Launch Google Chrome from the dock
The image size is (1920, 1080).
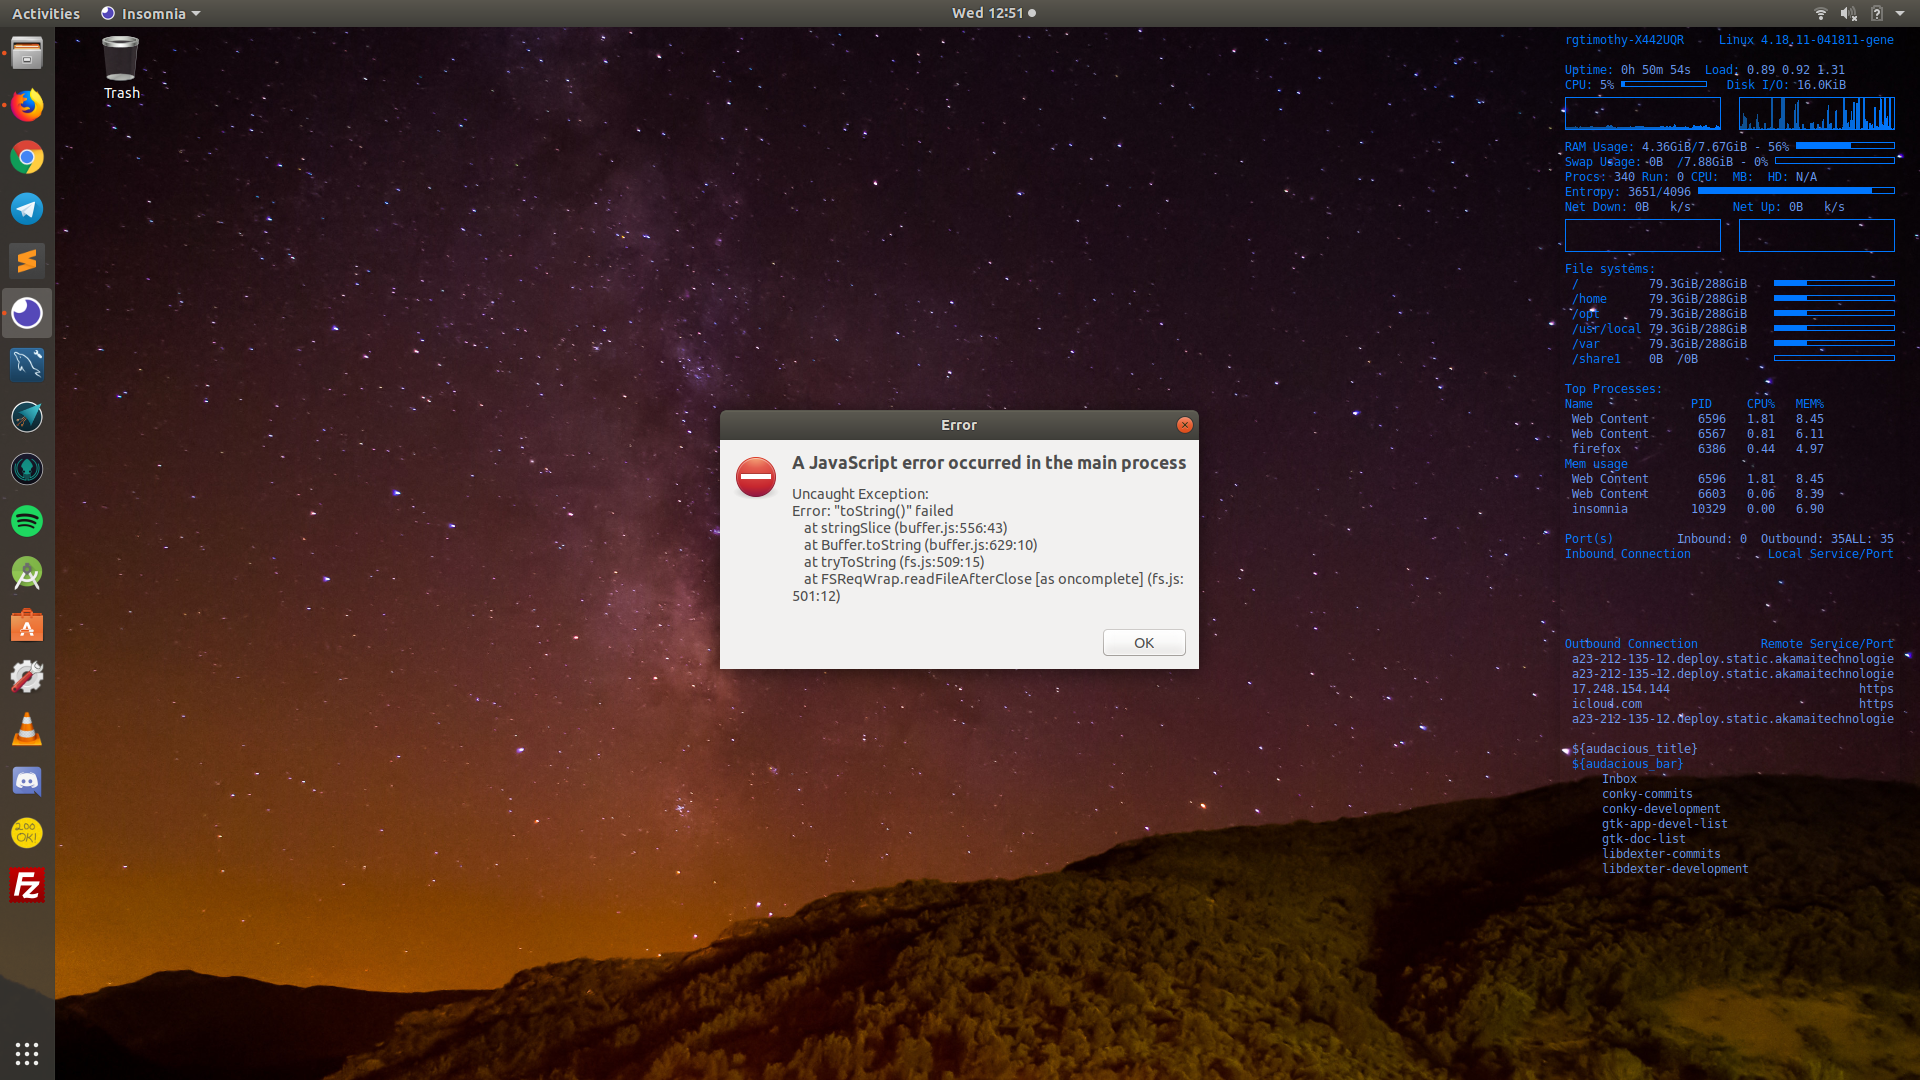click(27, 157)
